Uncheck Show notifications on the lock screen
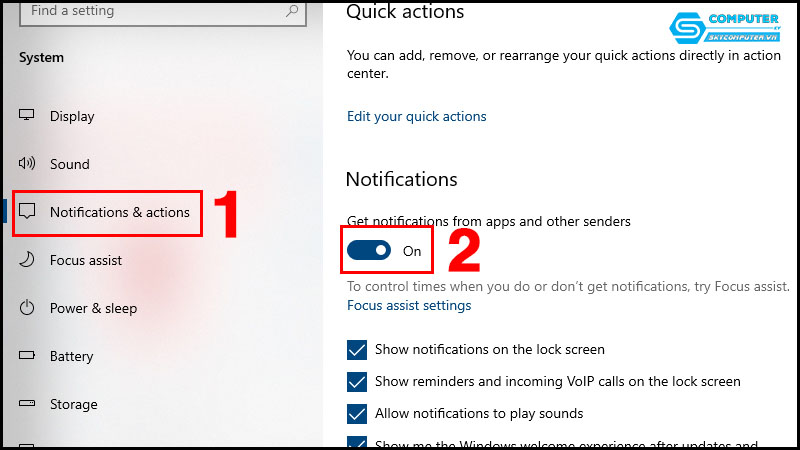This screenshot has width=800, height=450. 357,350
